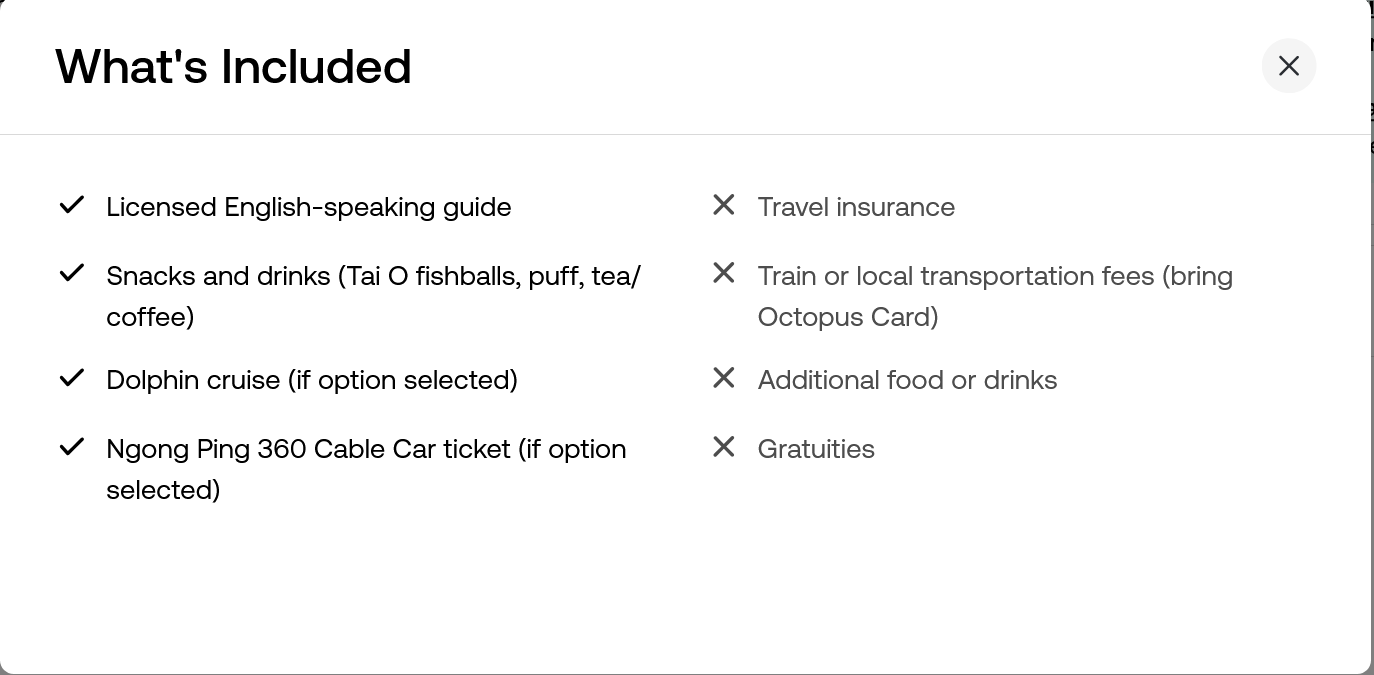Click the X icon beside Travel insurance
Image resolution: width=1374 pixels, height=675 pixels.
point(724,205)
